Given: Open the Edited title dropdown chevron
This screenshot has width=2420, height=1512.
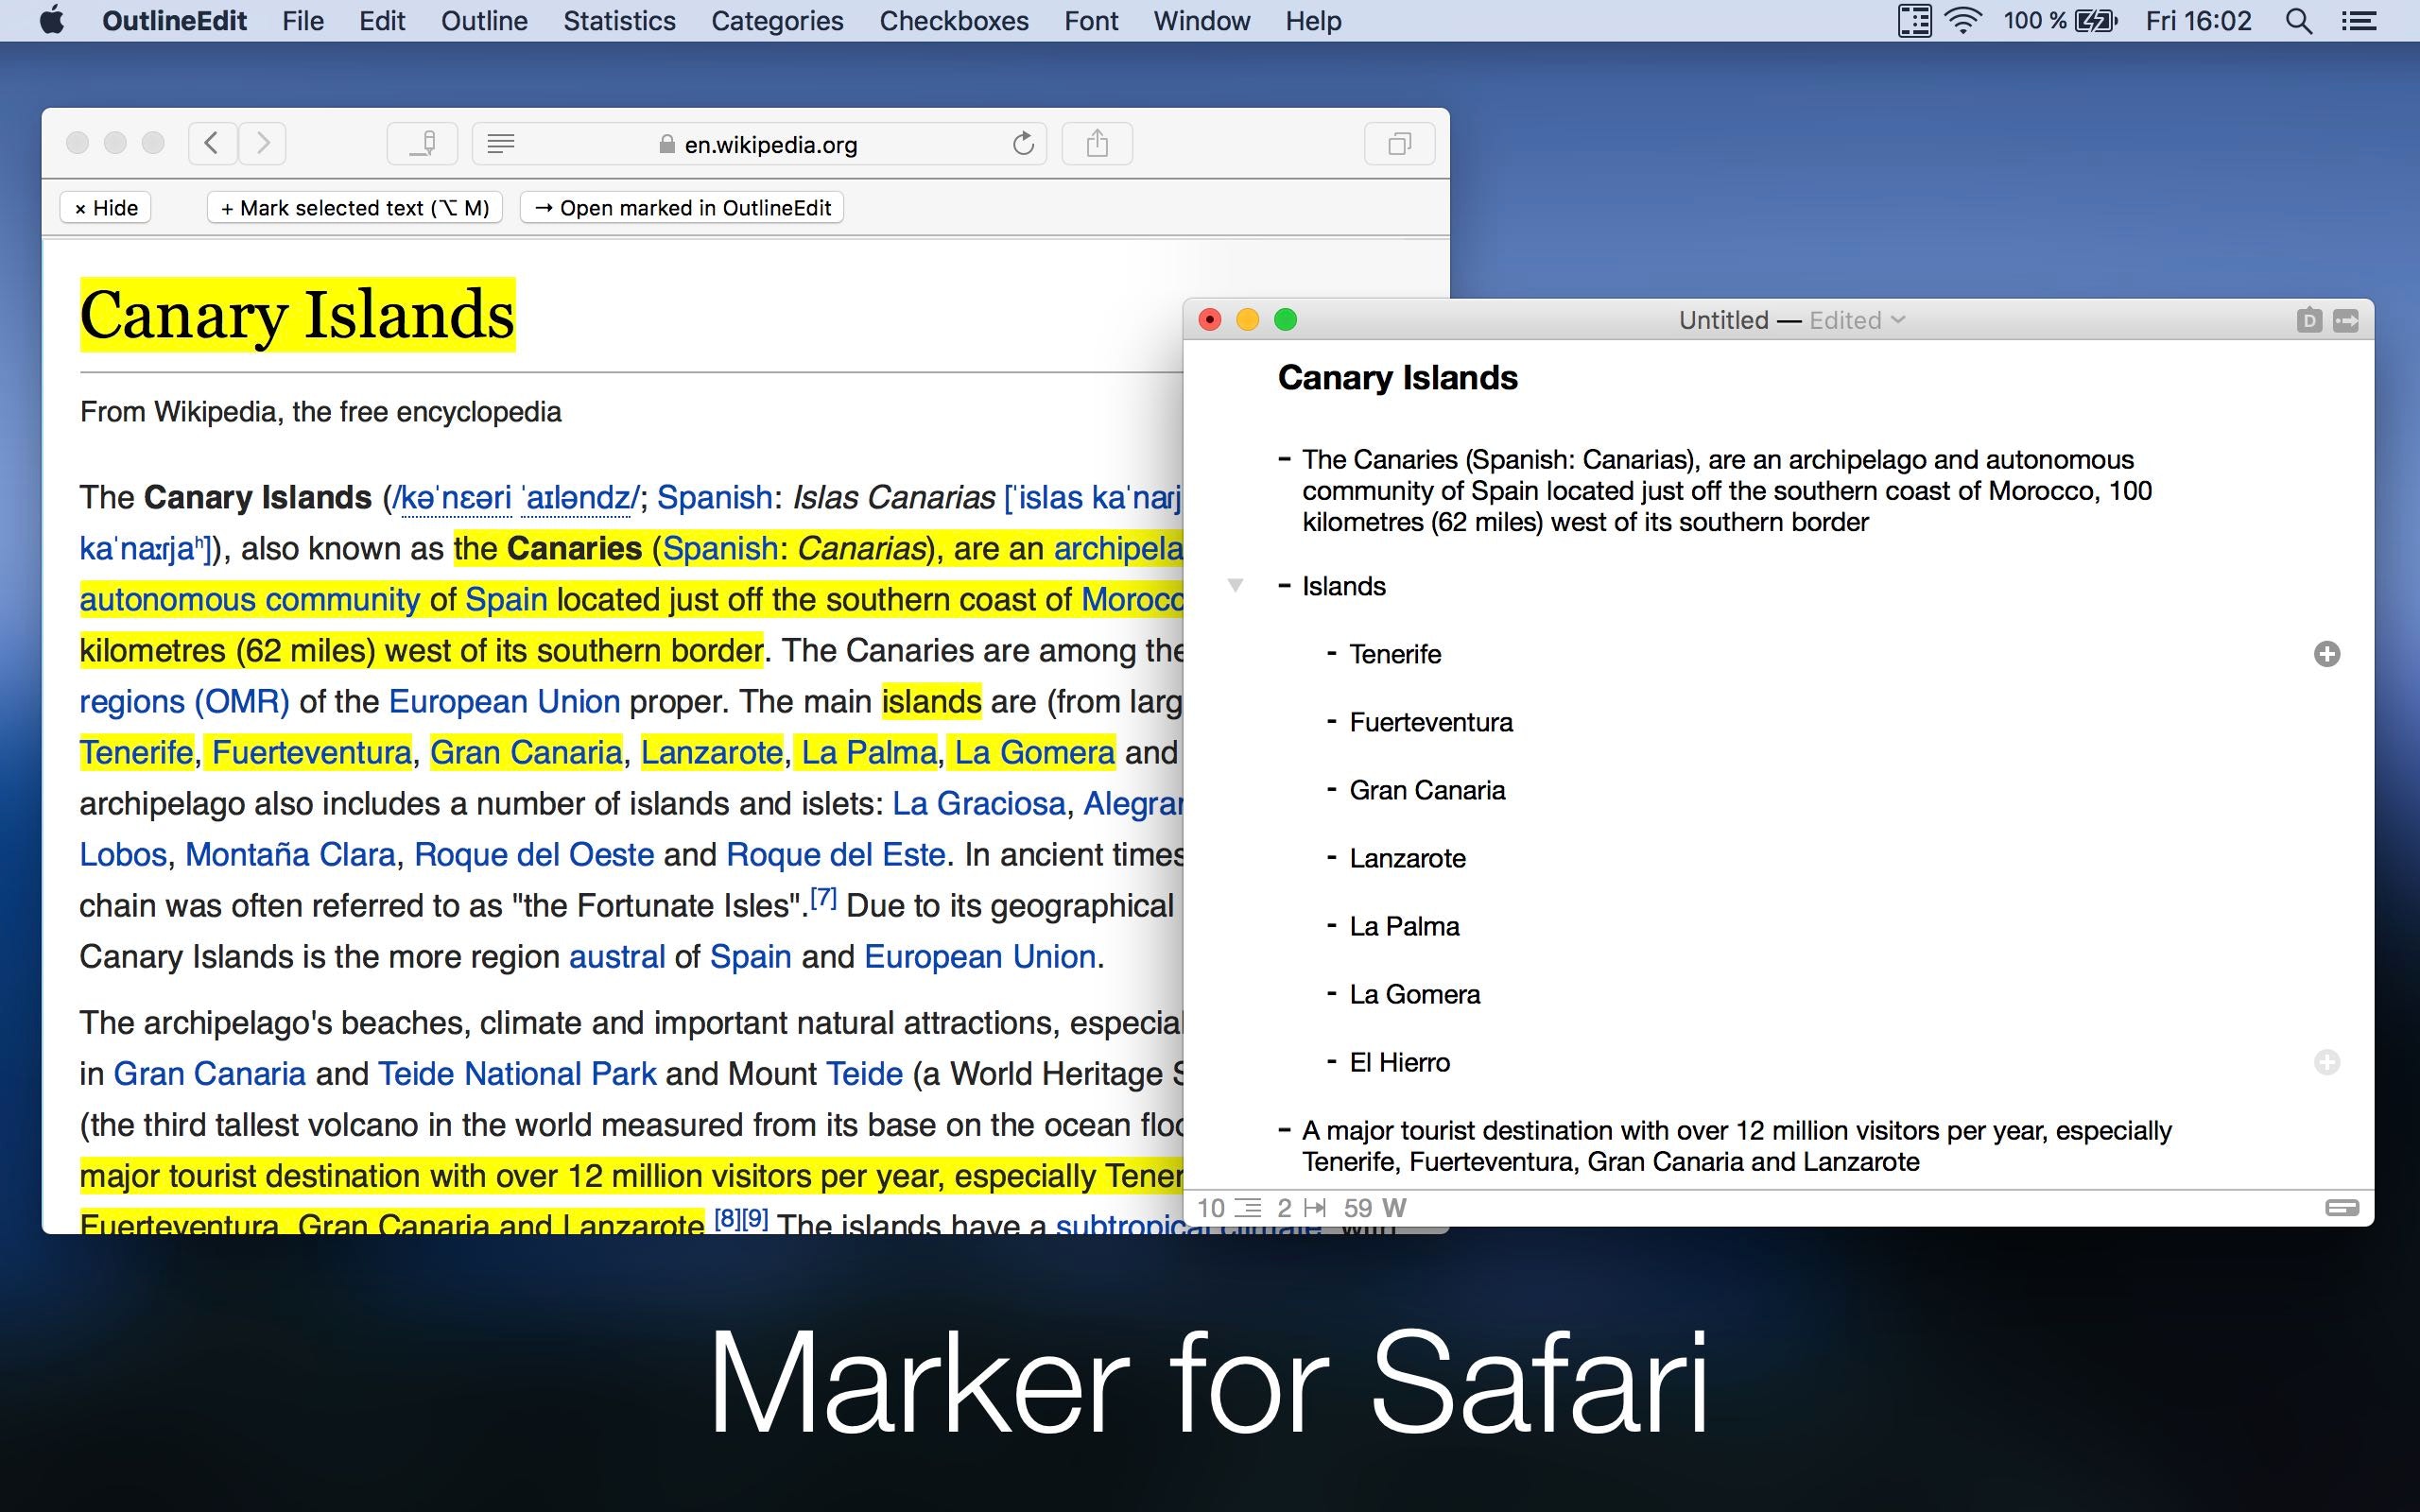Looking at the screenshot, I should pos(1898,320).
